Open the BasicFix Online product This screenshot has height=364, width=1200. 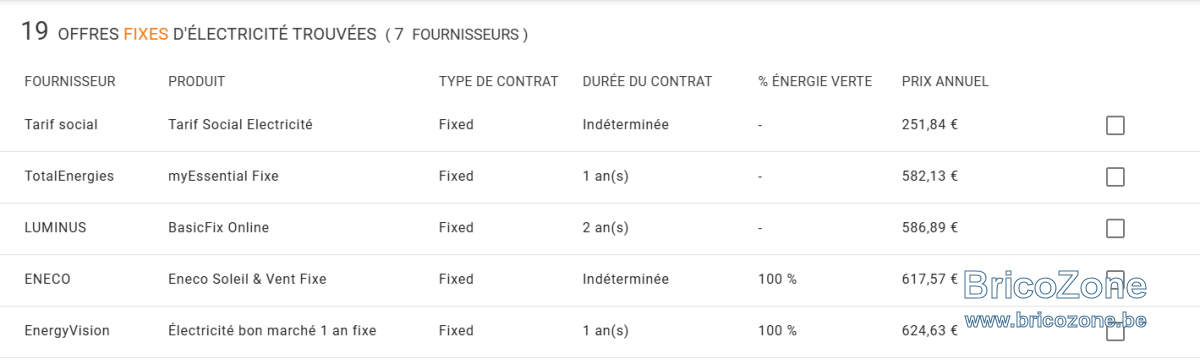click(218, 228)
